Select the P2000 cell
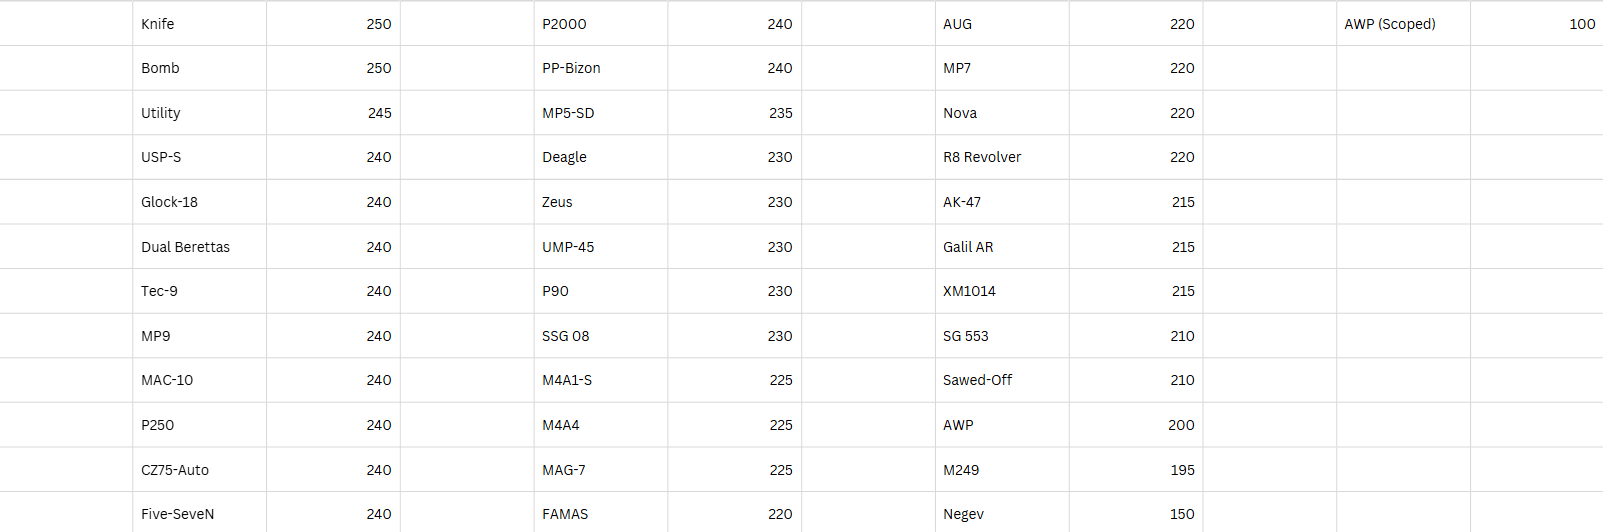 pos(600,24)
